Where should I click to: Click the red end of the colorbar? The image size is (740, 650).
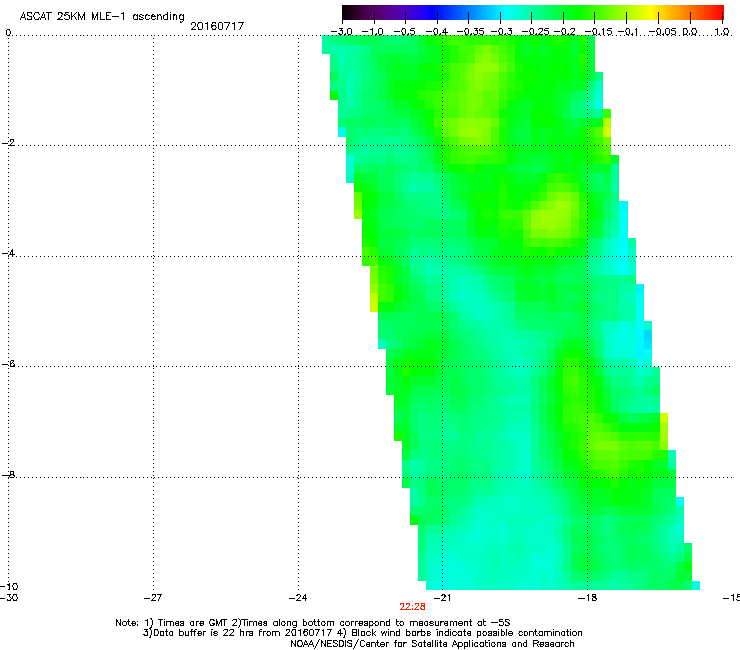[x=713, y=13]
